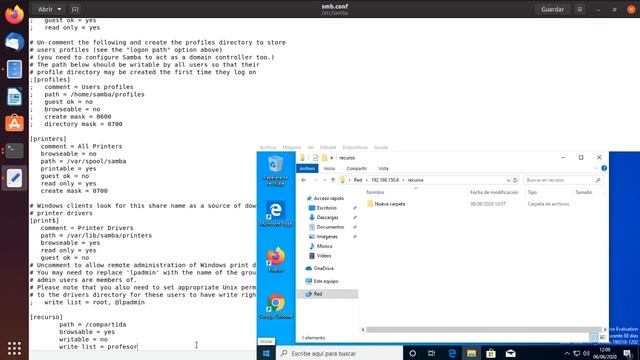Refresh the Explorer folder view
Screen dimensions: 640x360
point(516,180)
